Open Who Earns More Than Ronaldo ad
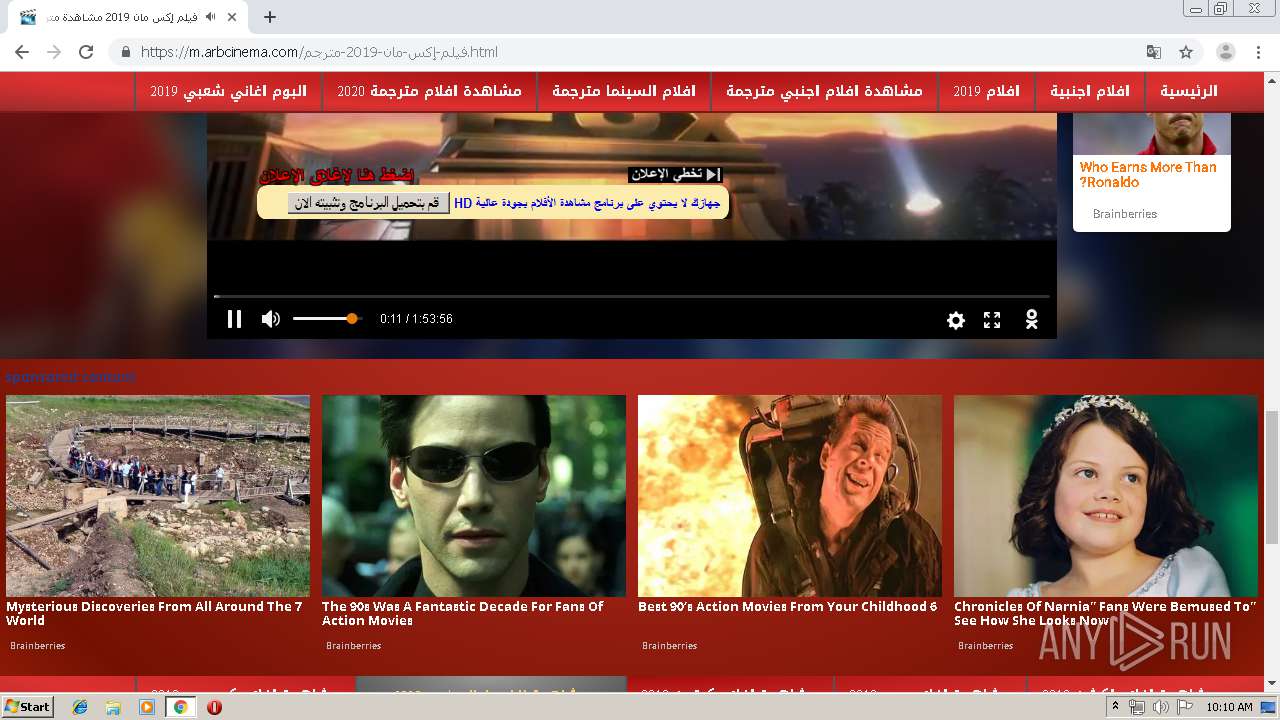The height and width of the screenshot is (720, 1280). click(1148, 175)
